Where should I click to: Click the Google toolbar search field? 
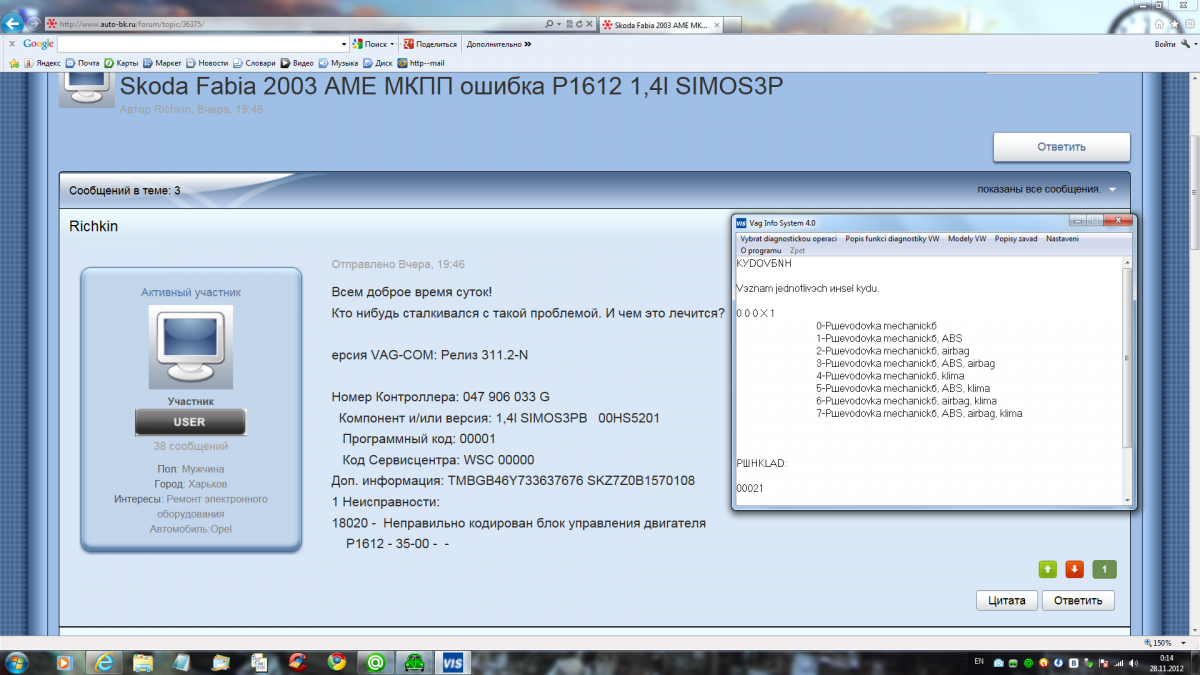[203, 44]
